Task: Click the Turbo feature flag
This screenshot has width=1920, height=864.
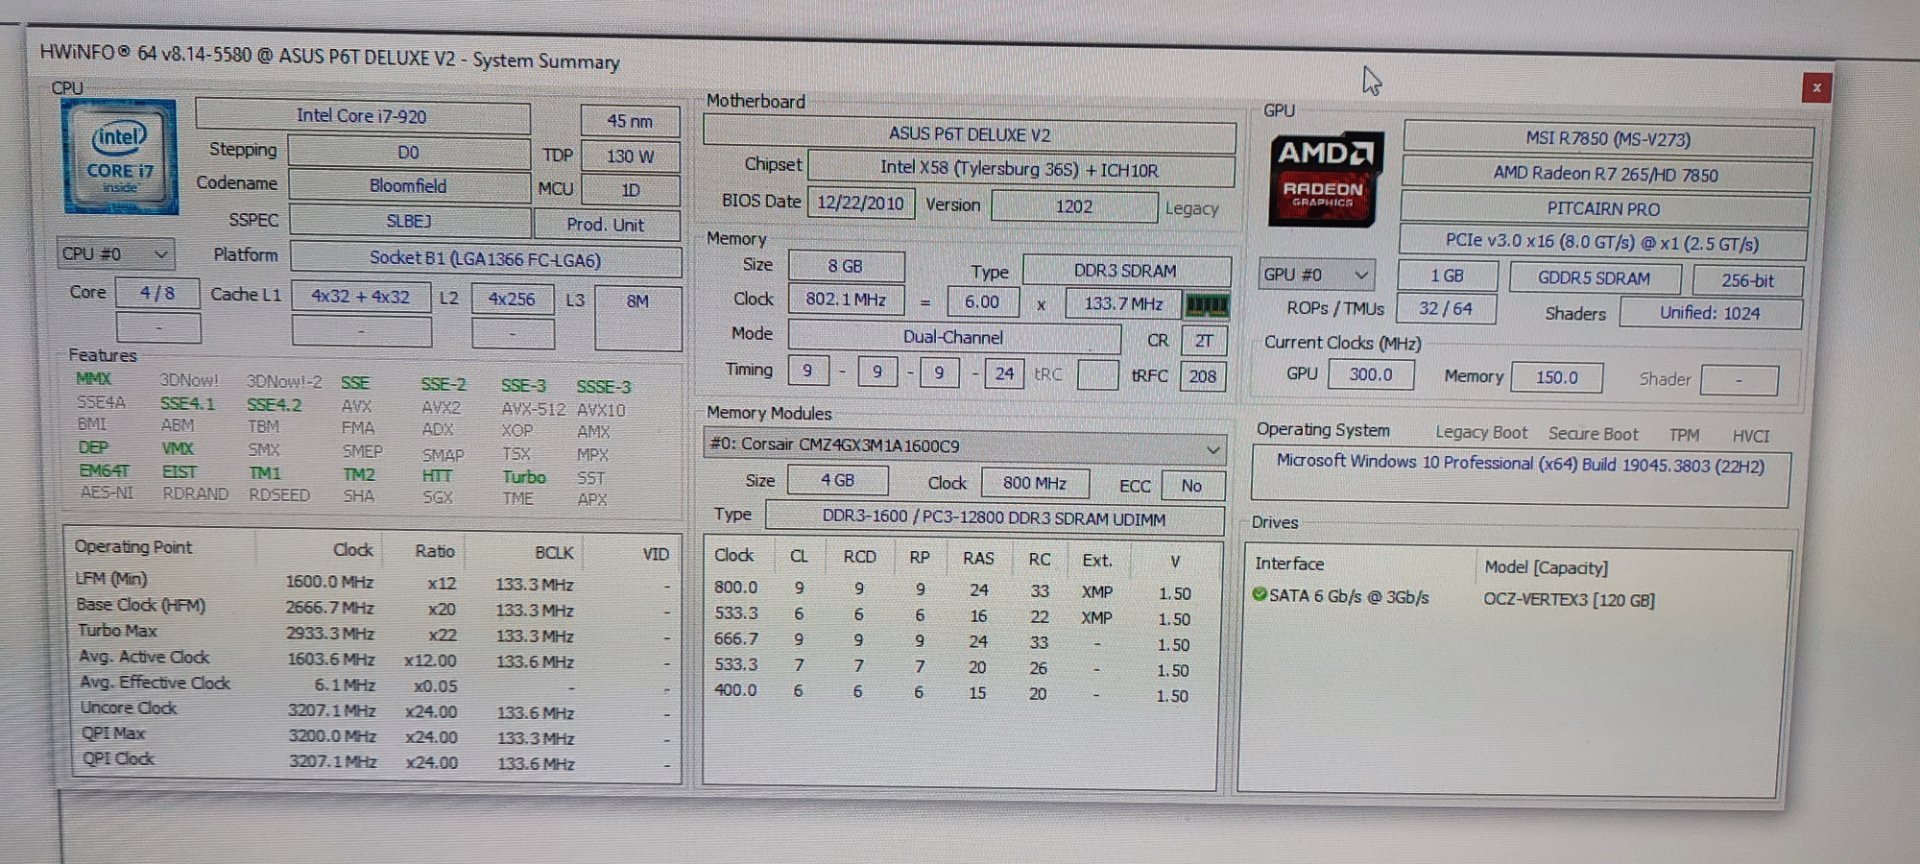Action: click(524, 477)
